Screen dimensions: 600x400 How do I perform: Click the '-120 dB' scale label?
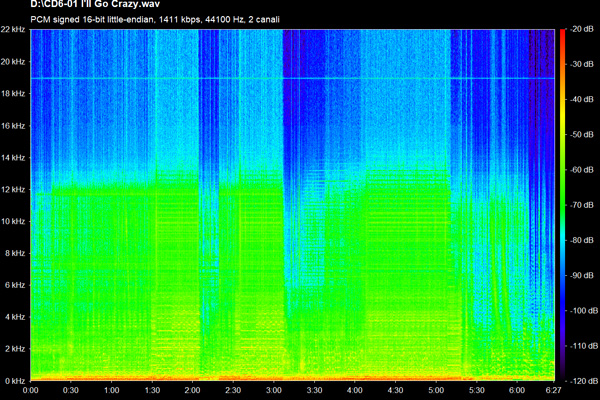point(584,381)
